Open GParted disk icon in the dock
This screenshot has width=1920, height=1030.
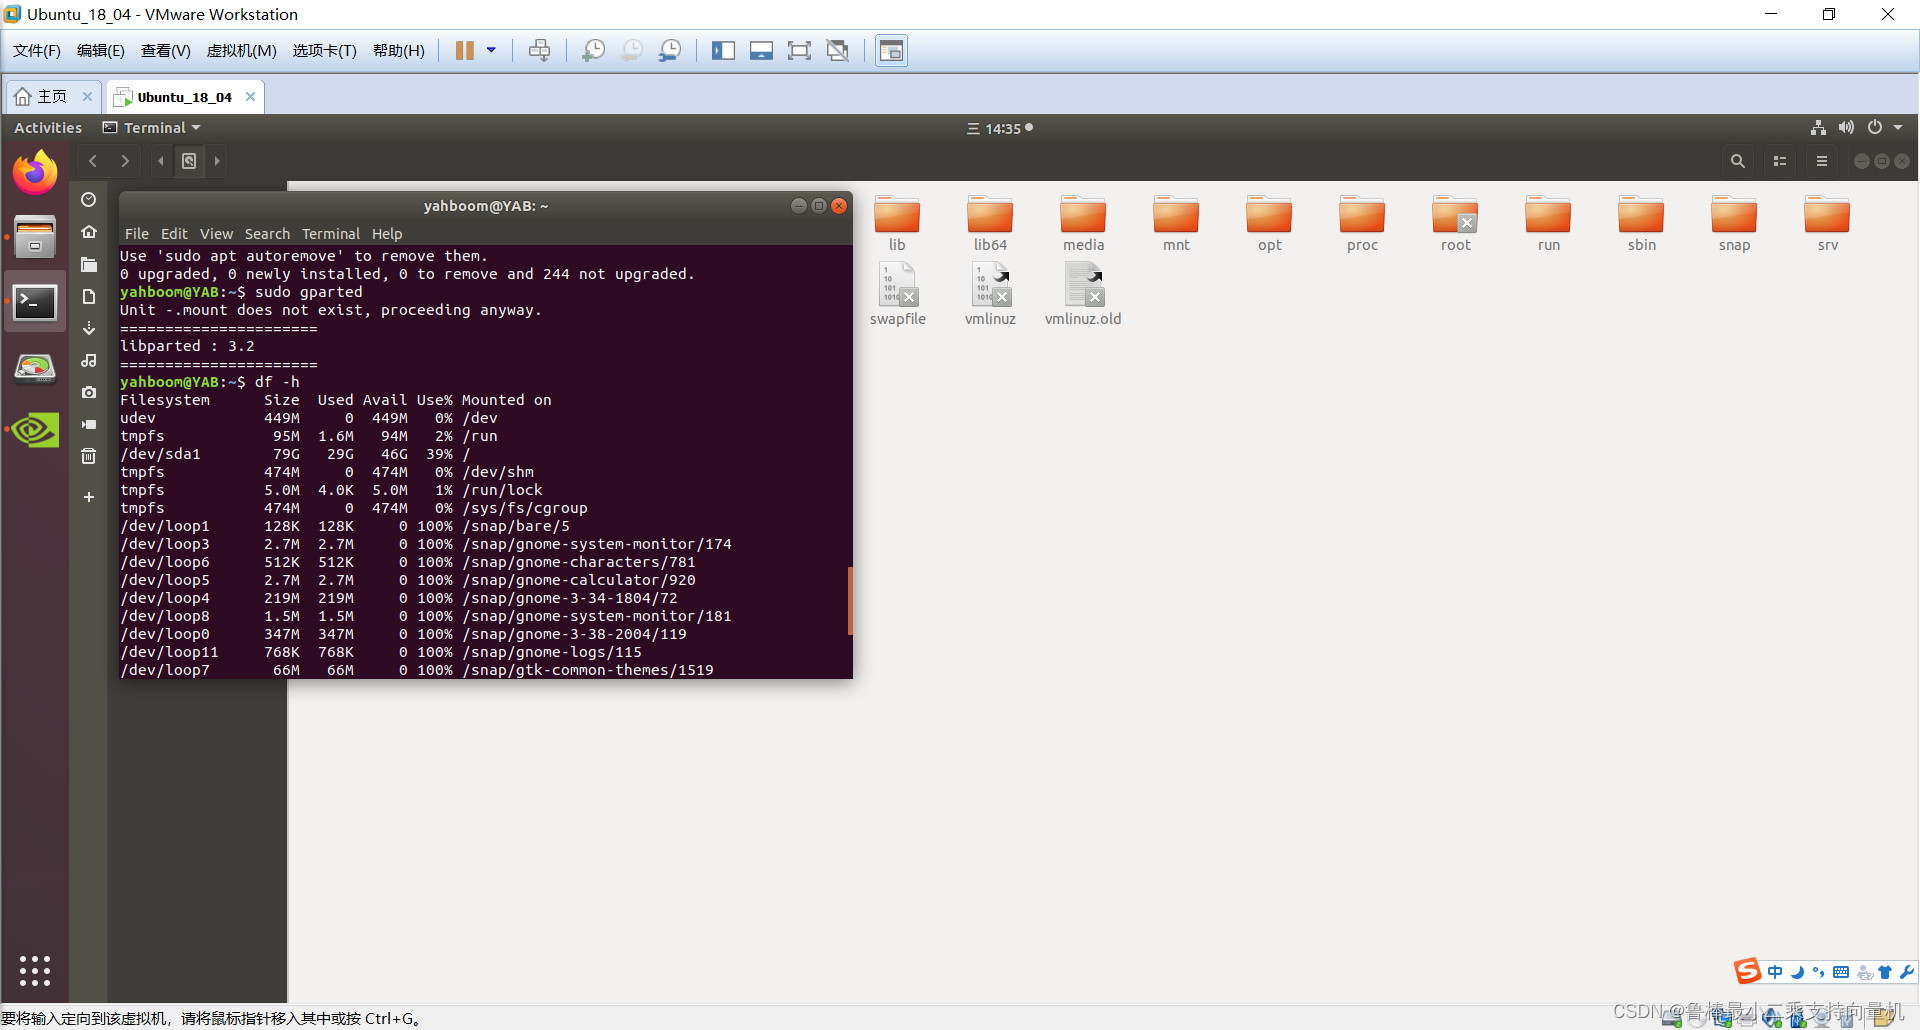[35, 367]
